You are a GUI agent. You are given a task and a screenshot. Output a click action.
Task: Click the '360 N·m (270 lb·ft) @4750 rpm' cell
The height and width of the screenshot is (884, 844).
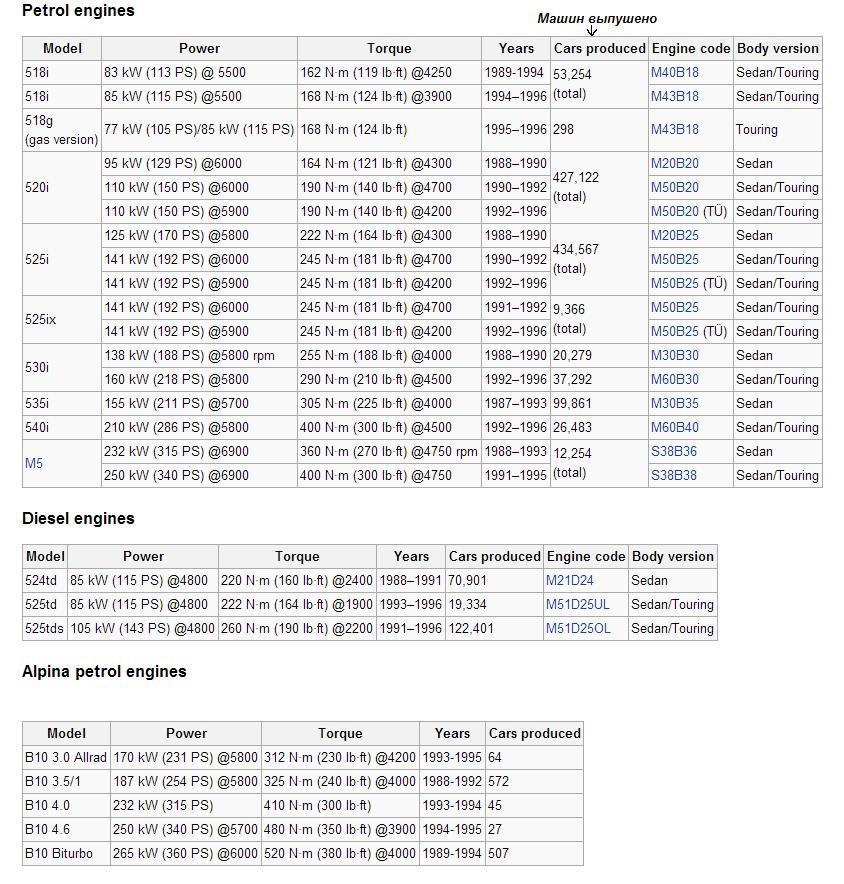tap(389, 452)
